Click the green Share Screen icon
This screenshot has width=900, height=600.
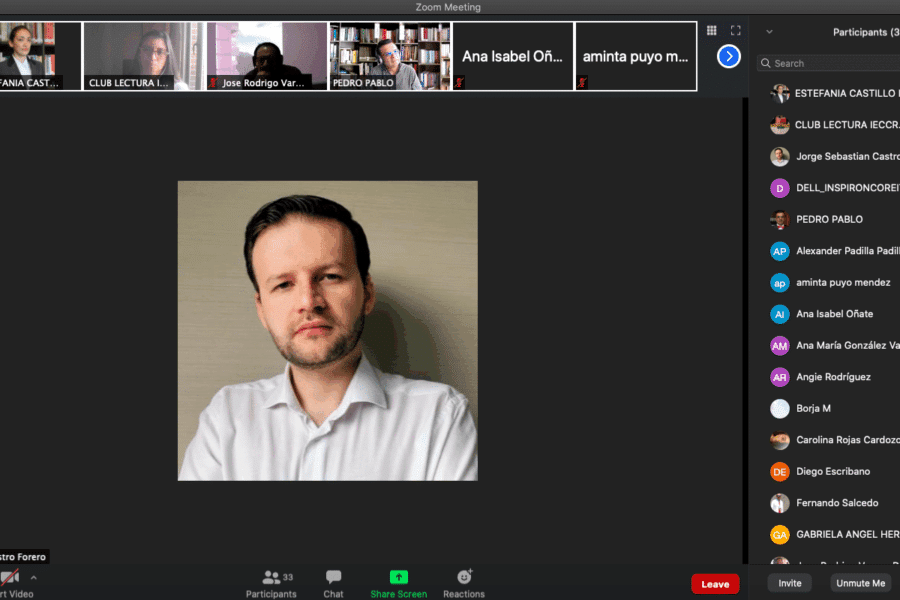(398, 577)
